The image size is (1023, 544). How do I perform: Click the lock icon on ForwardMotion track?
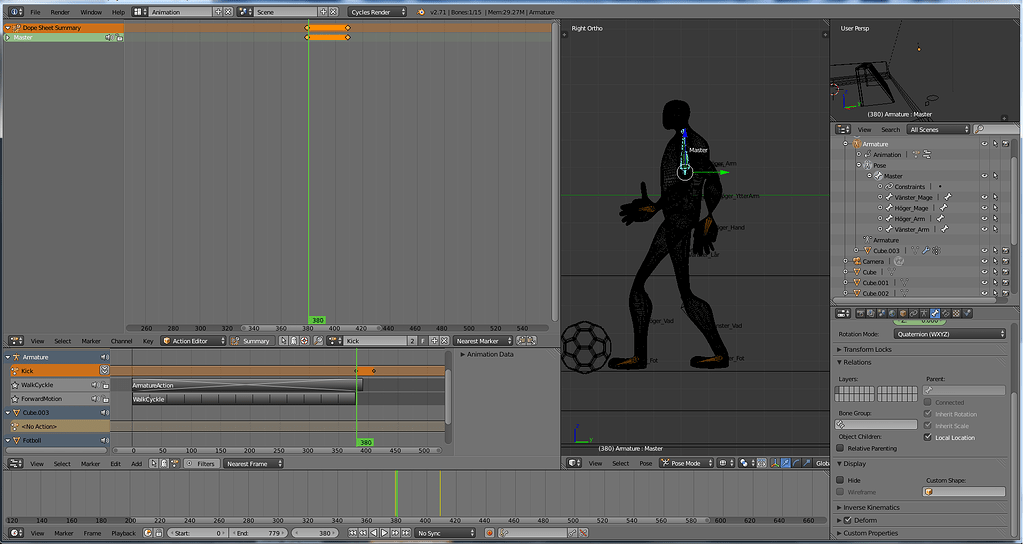point(105,399)
